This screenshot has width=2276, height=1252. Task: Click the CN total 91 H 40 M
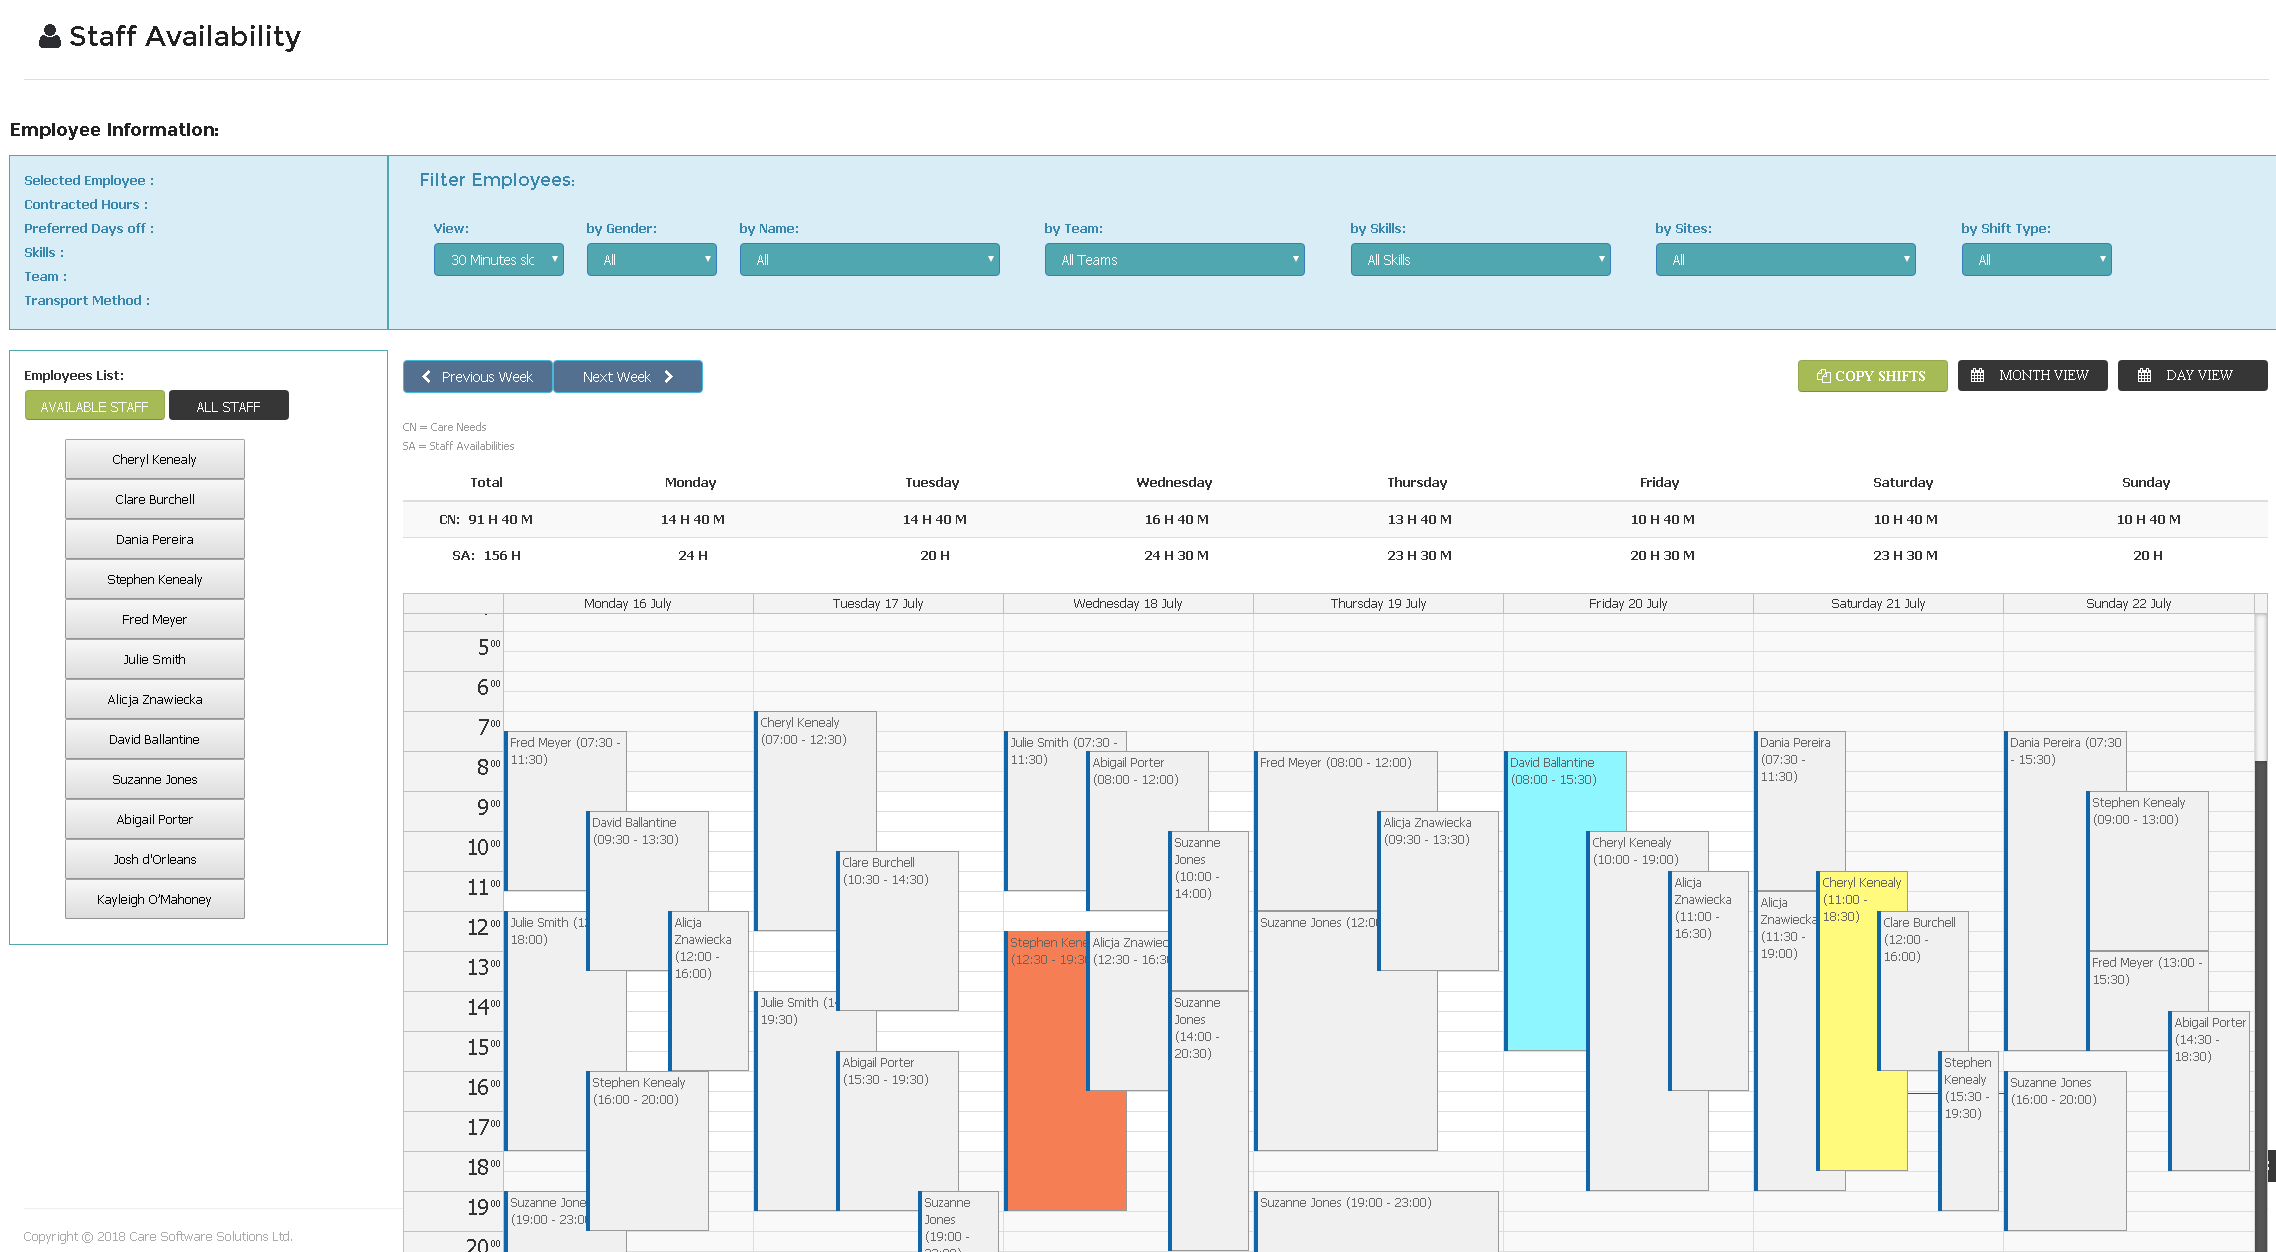coord(500,520)
